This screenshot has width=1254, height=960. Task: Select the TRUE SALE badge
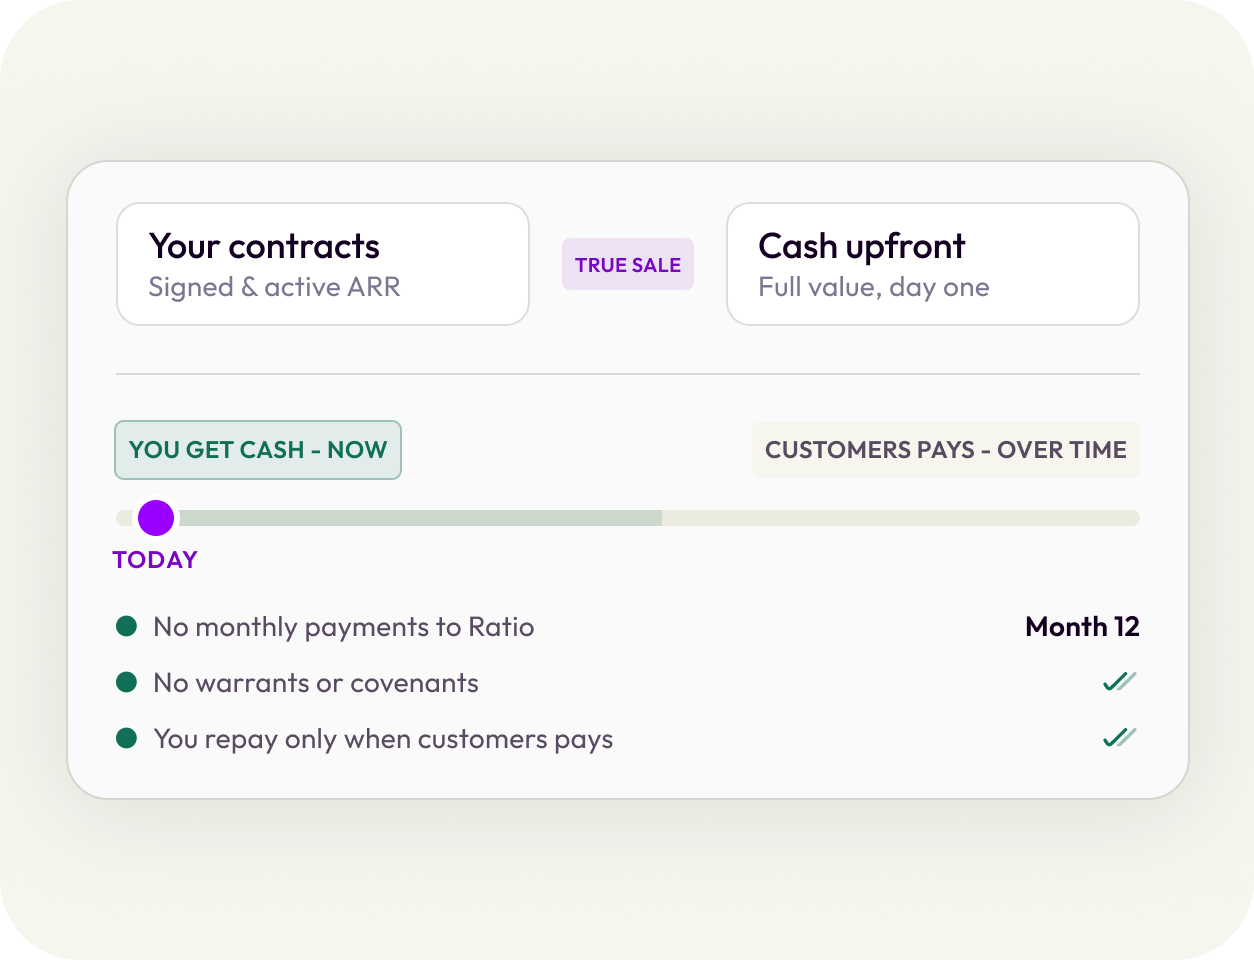[628, 265]
